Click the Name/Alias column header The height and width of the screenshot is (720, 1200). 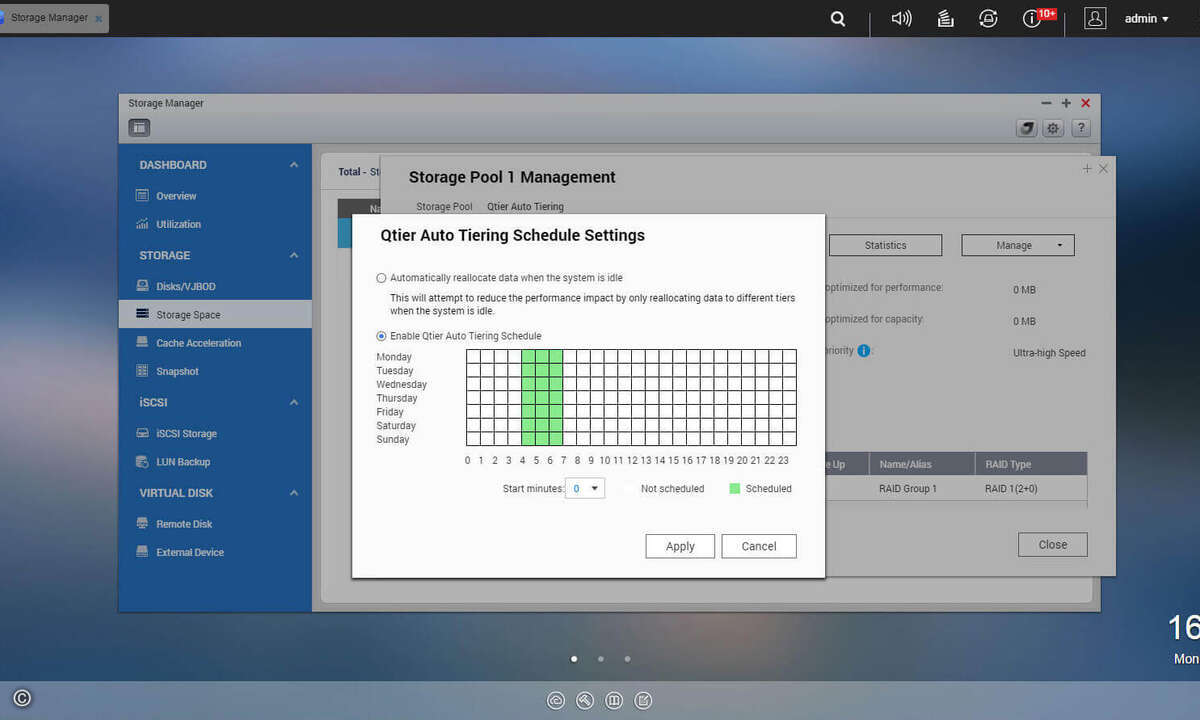tap(921, 464)
